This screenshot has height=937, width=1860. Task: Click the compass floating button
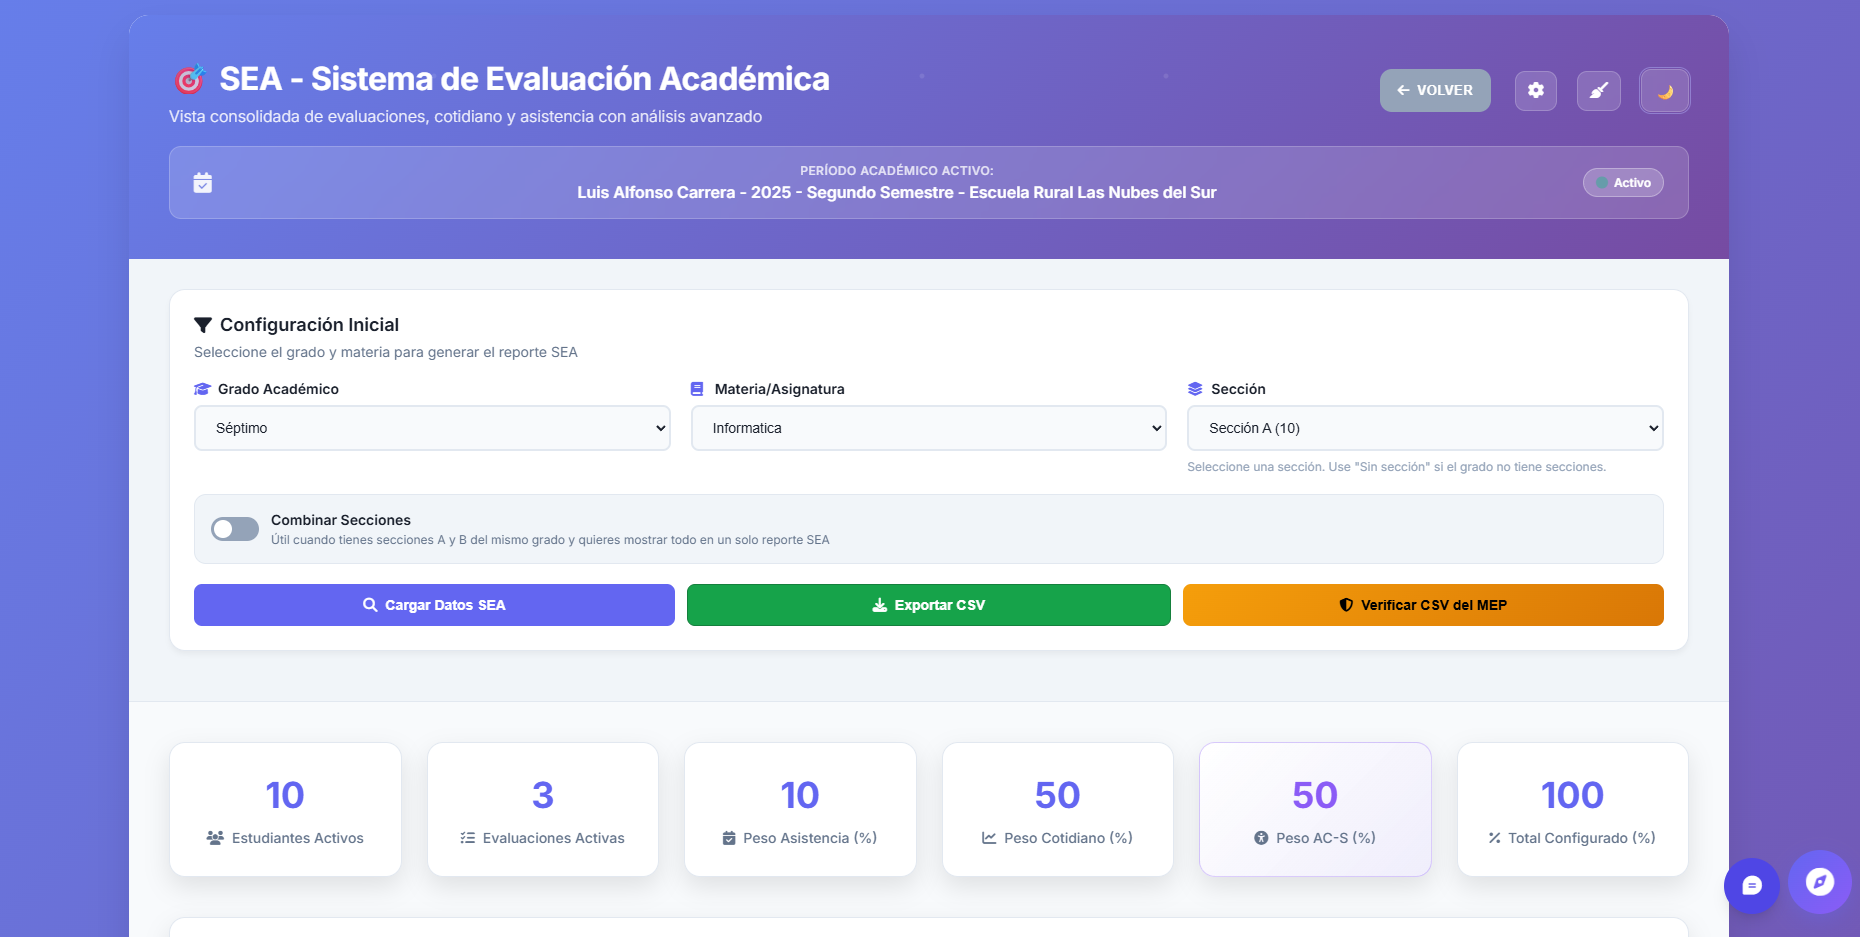[1819, 881]
